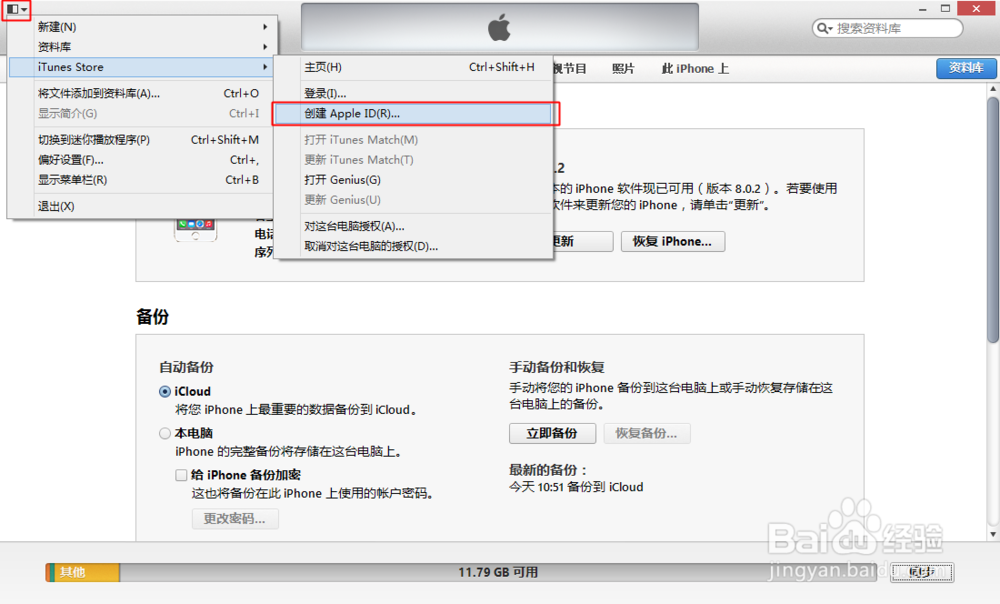Choose 登录(I)... in the submenu
This screenshot has height=604, width=1000.
tap(415, 93)
